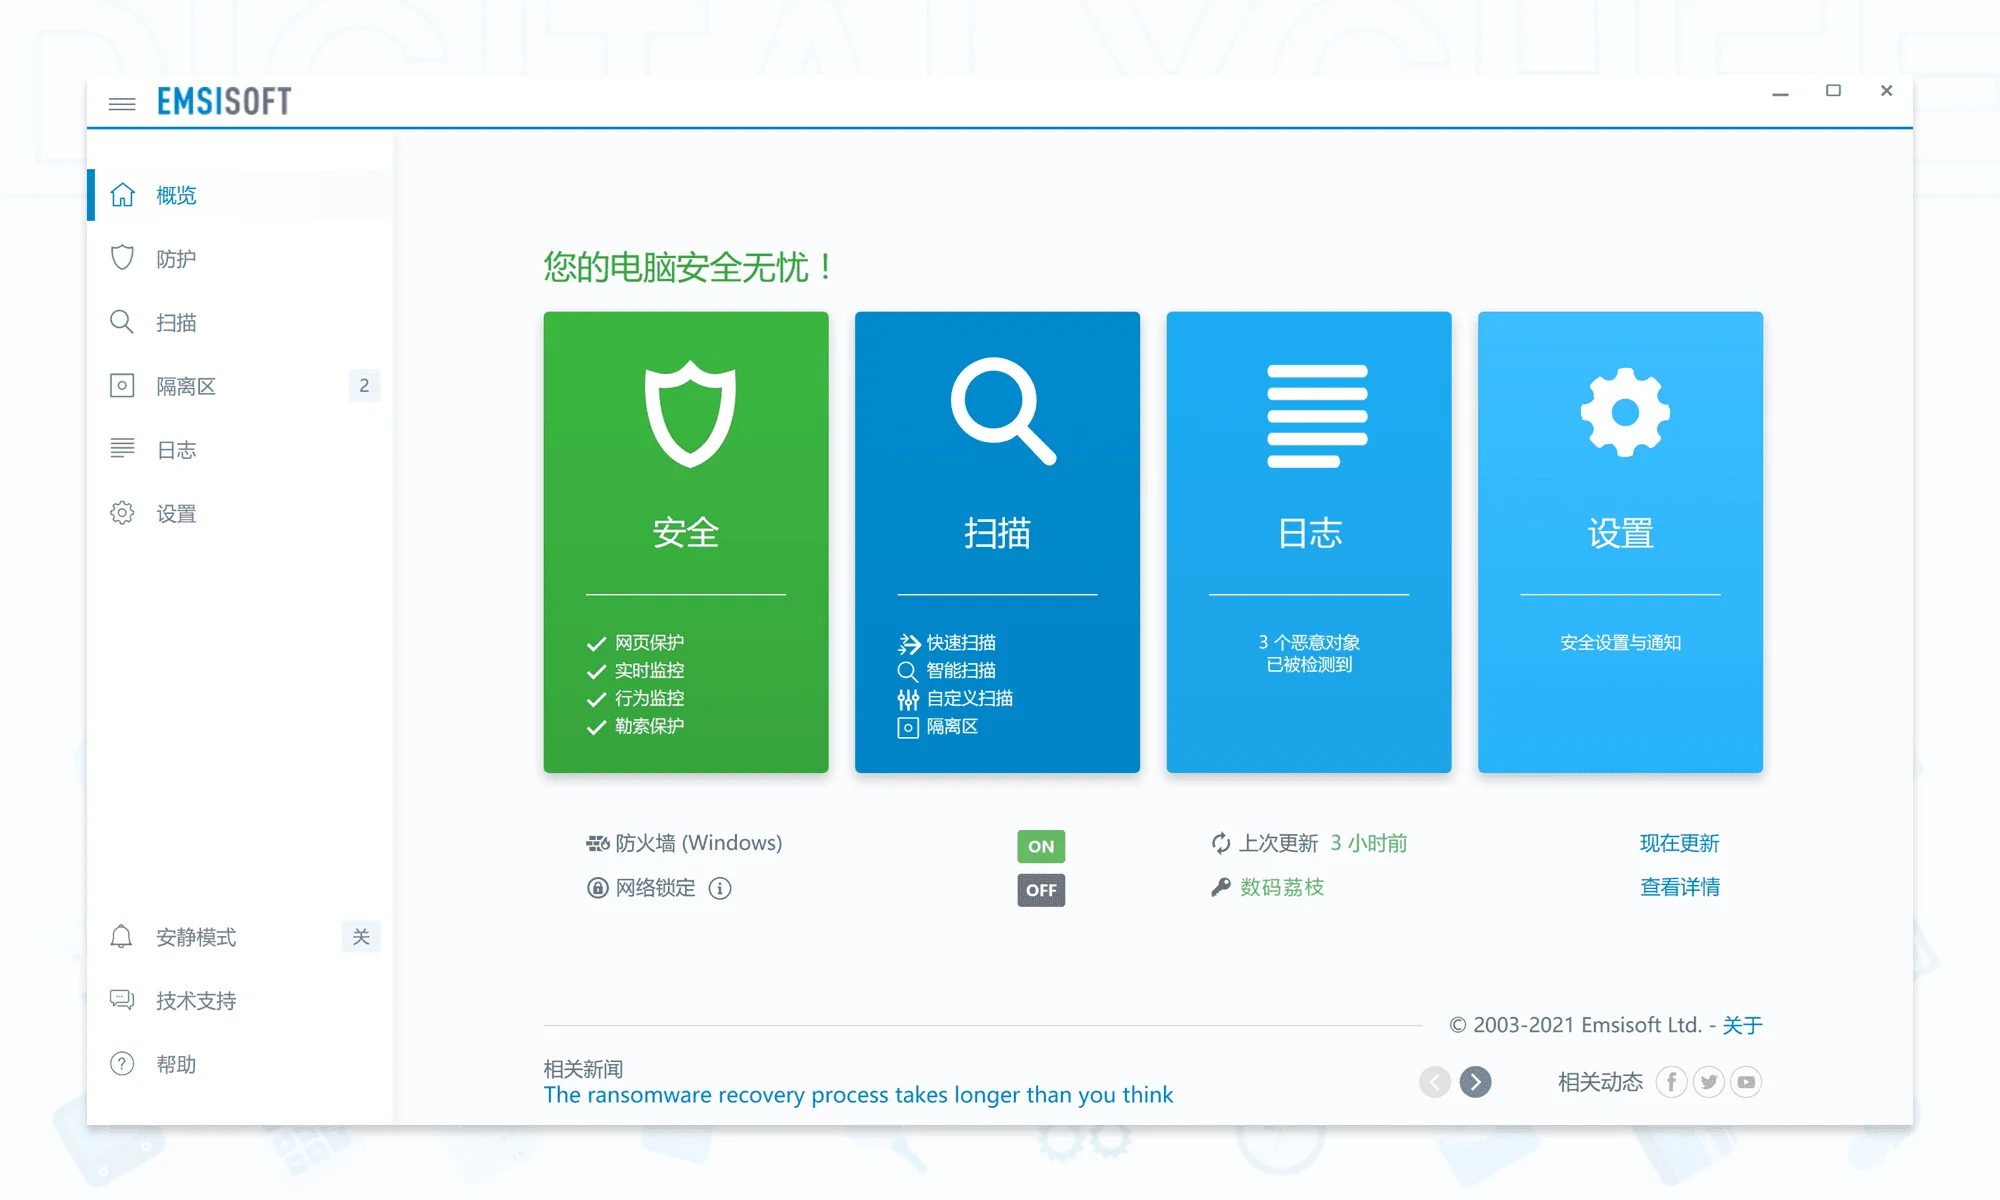This screenshot has height=1200, width=2000.
Task: Click the 网络锁定 lock icon
Action: point(597,888)
